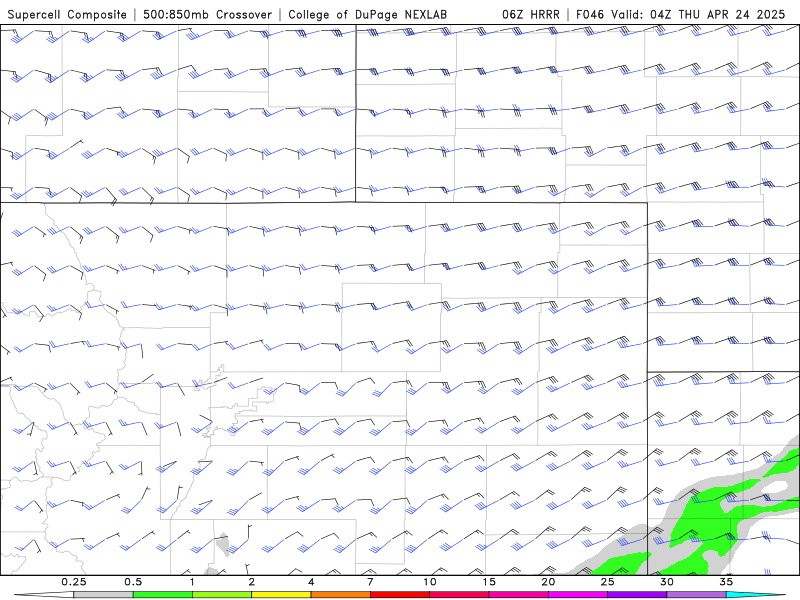Click the 'F046 Valid: 04Z THU APR 24 2025' text
Viewport: 800px width, 600px height.
pyautogui.click(x=680, y=14)
